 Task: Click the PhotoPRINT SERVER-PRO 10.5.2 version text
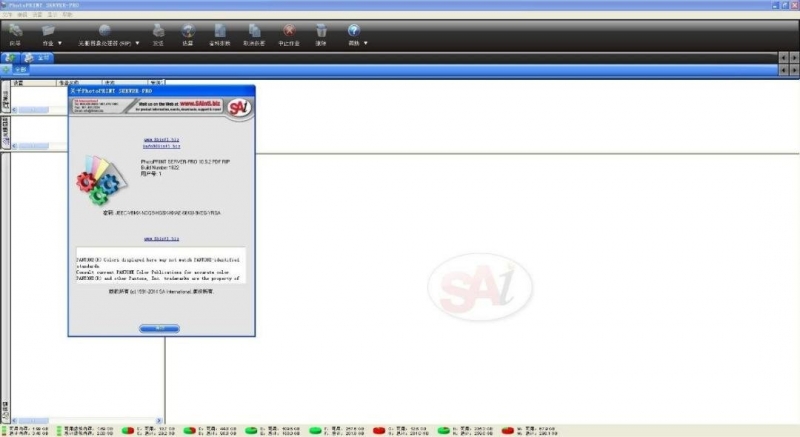tap(185, 162)
